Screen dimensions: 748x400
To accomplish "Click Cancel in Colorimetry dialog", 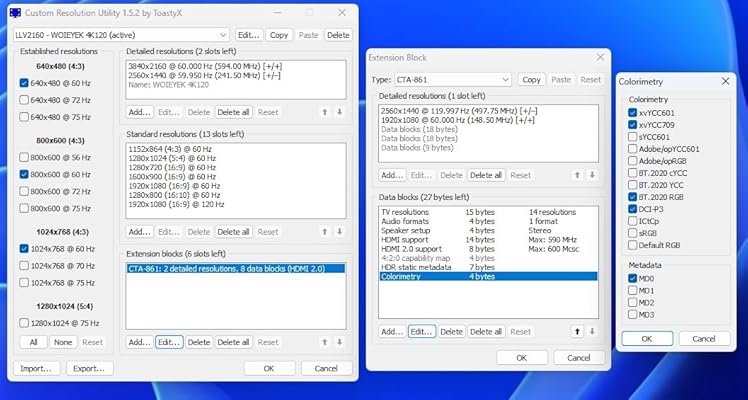I will click(704, 338).
